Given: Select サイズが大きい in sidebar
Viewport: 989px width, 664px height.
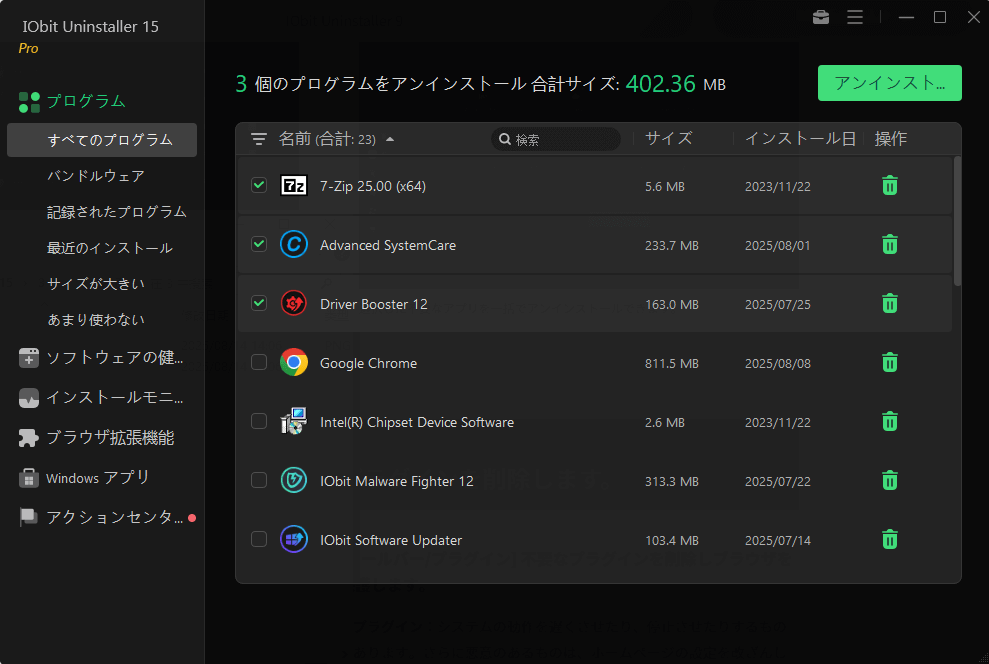Looking at the screenshot, I should click(x=96, y=284).
